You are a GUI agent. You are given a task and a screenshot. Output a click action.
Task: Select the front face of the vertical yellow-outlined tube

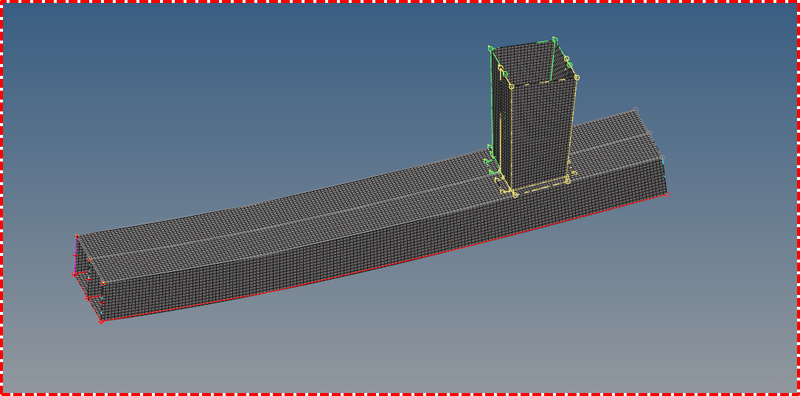541,134
